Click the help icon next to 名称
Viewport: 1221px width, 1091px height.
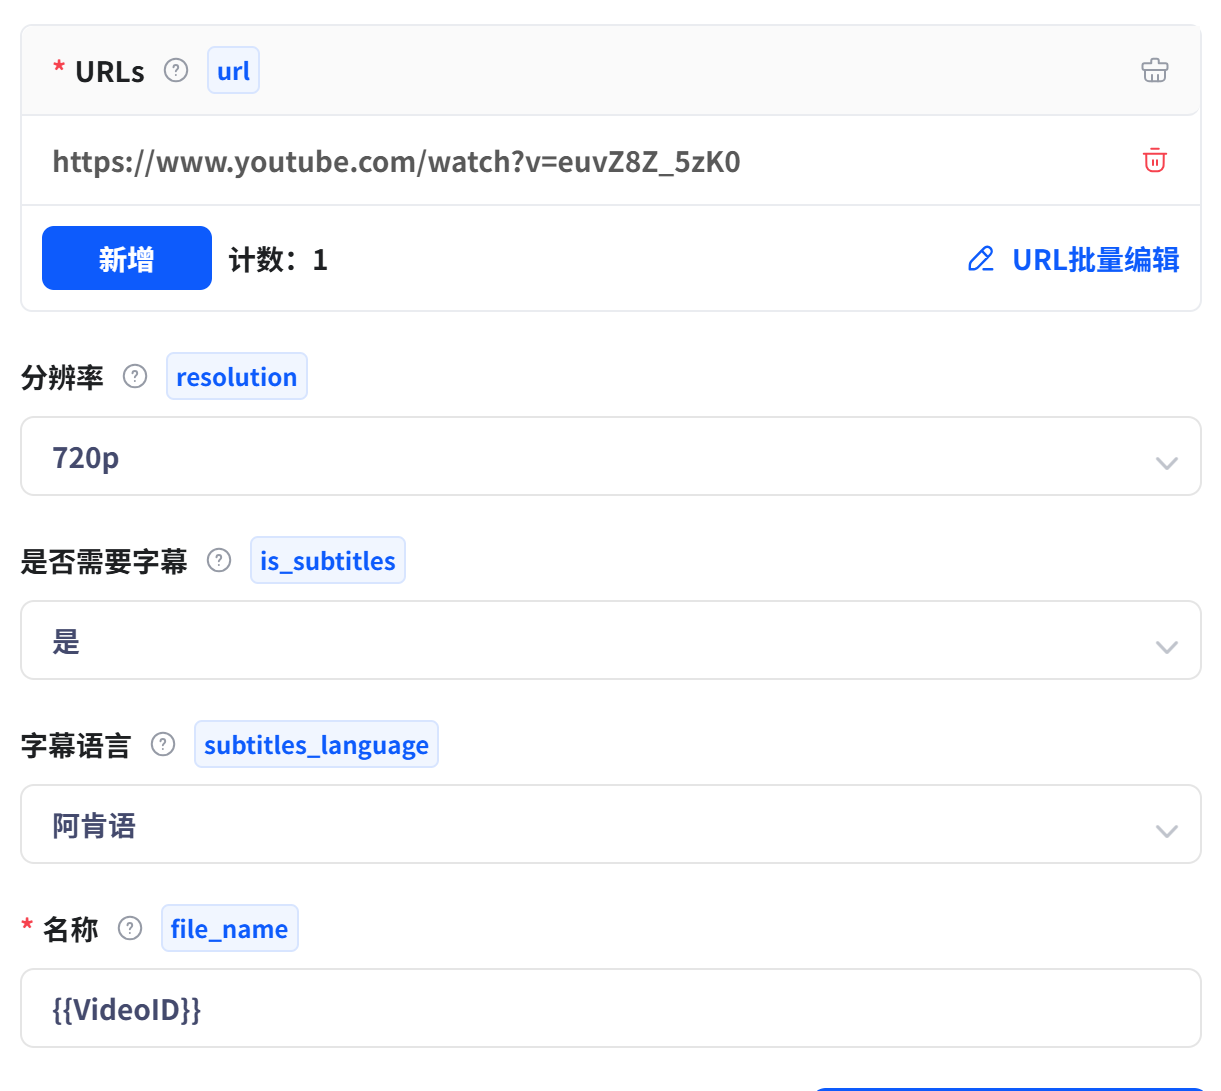tap(130, 928)
